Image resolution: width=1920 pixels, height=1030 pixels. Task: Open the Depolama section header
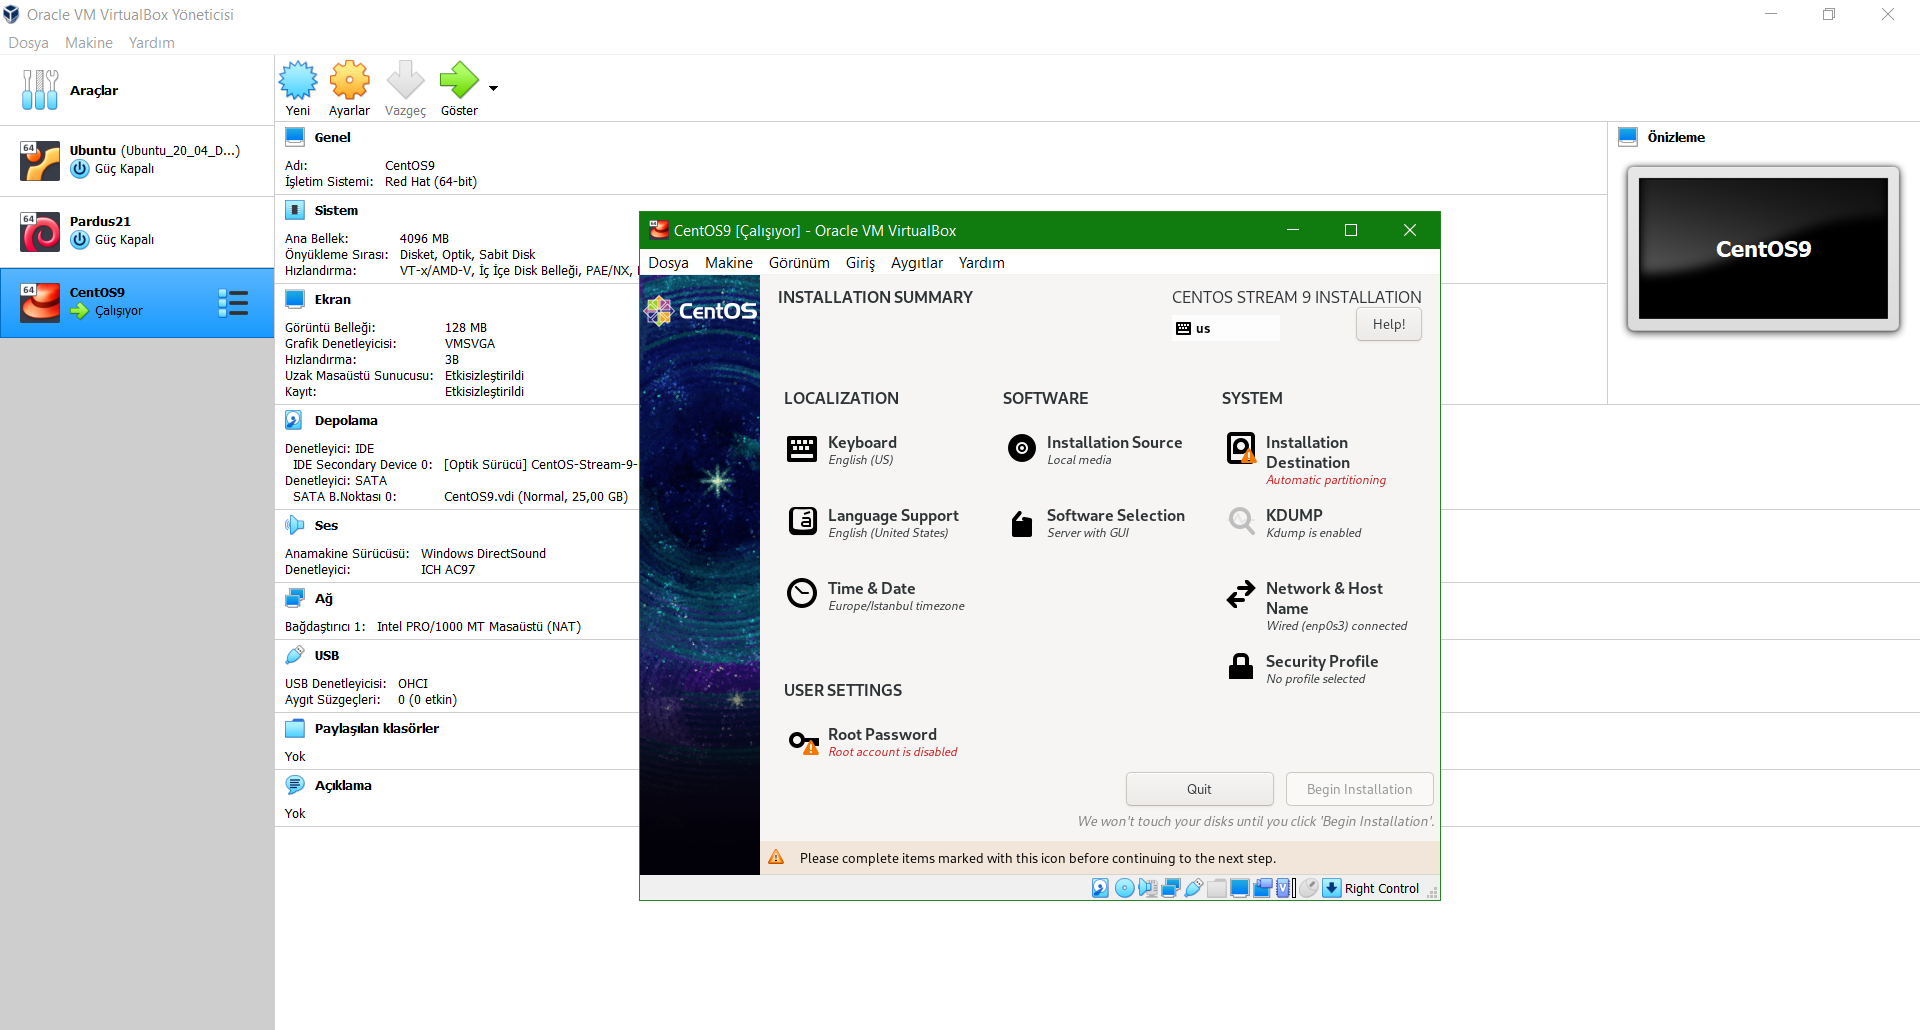346,420
